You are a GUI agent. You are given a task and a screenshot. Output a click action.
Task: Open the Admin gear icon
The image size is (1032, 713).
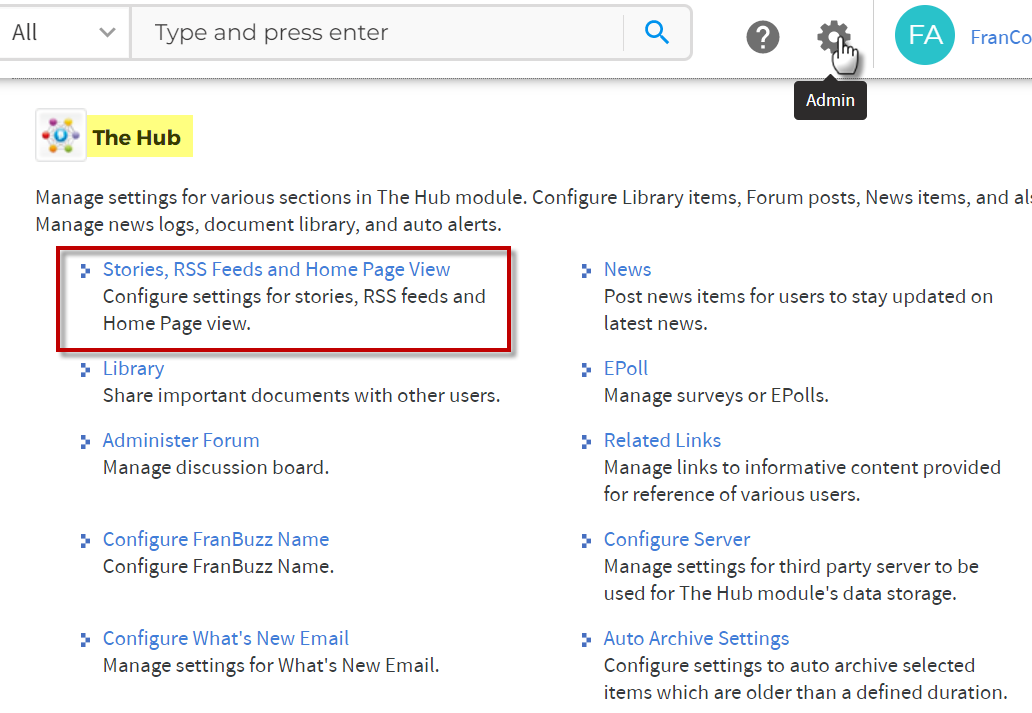click(833, 37)
